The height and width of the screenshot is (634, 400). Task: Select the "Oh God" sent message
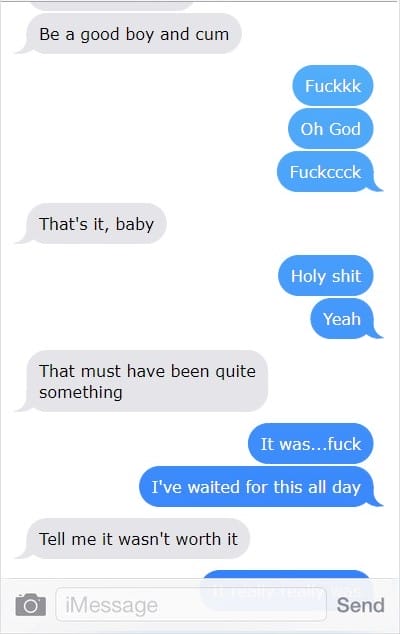tap(330, 129)
